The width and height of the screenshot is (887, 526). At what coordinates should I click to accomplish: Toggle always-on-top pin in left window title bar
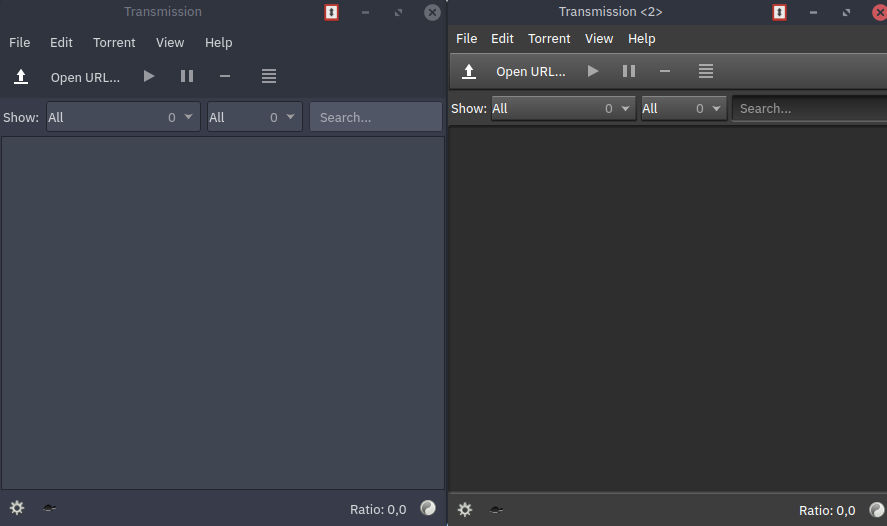coord(332,12)
